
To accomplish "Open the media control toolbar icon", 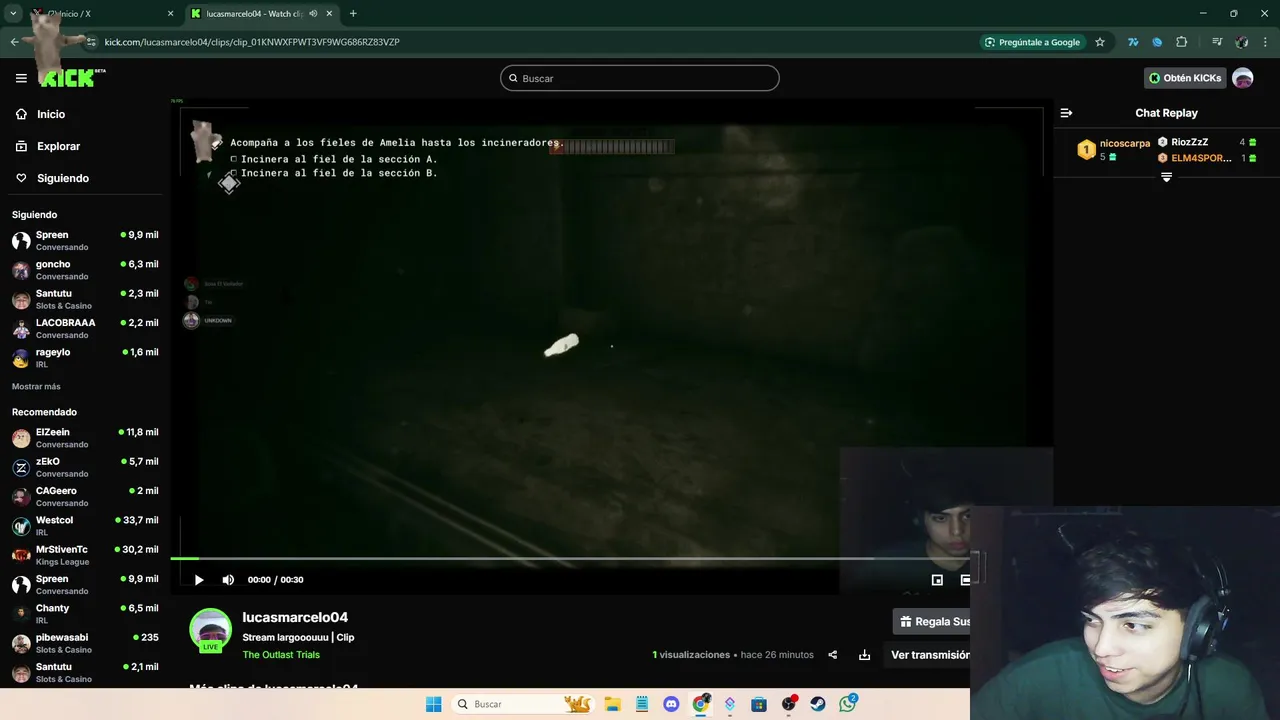I will pos(1217,42).
